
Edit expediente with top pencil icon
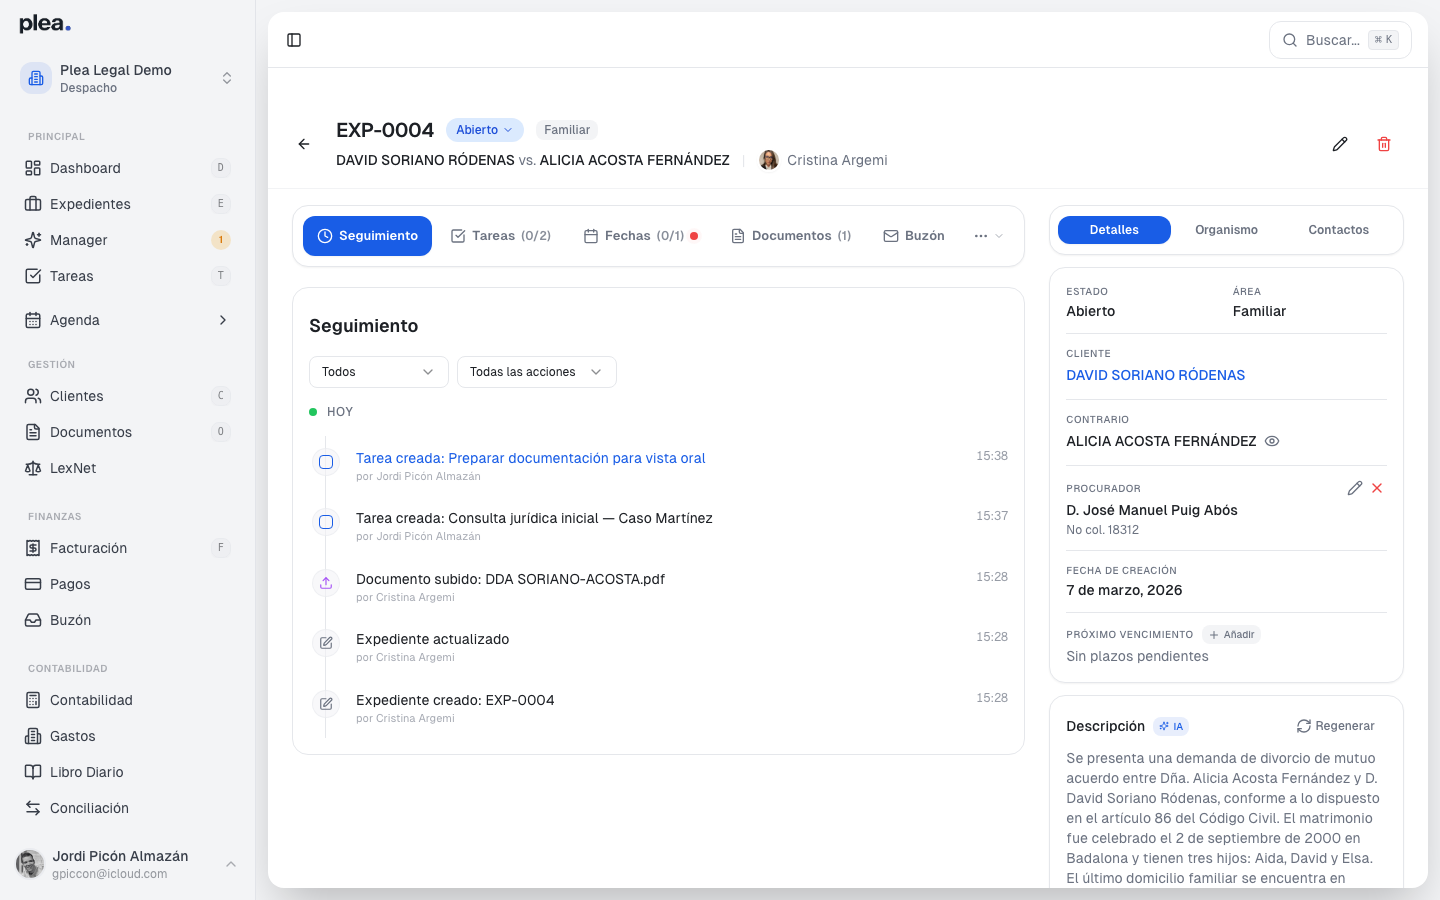tap(1340, 144)
